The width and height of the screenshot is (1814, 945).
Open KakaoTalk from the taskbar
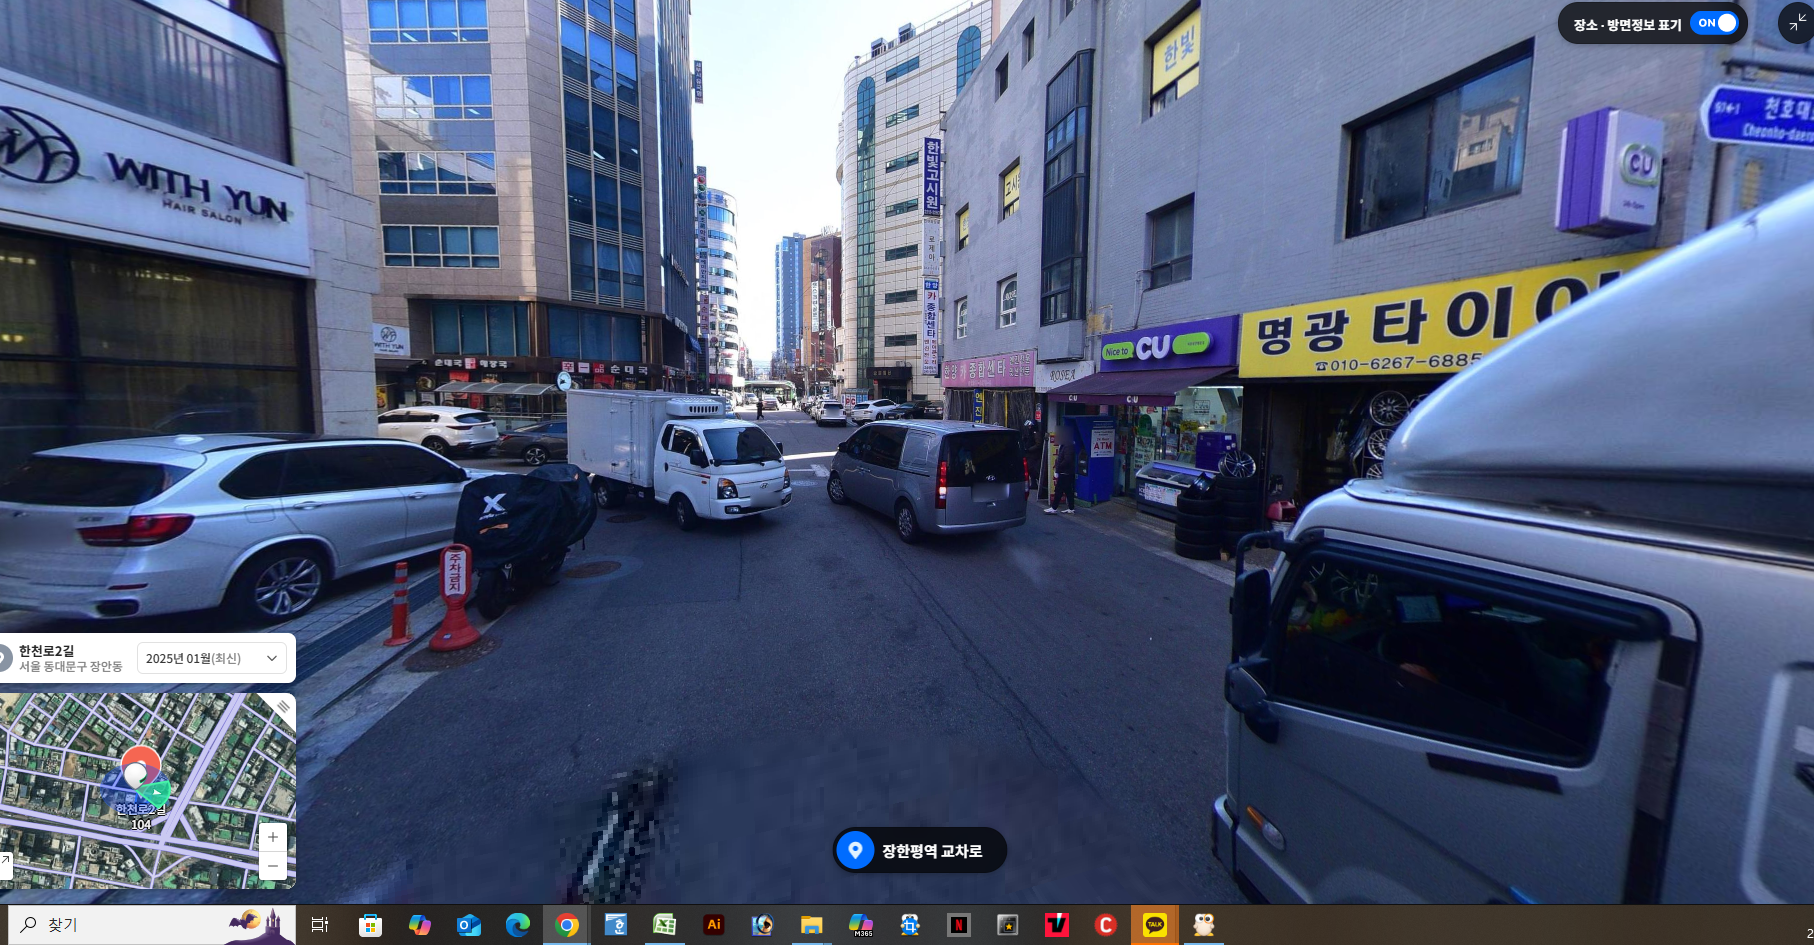pos(1154,925)
